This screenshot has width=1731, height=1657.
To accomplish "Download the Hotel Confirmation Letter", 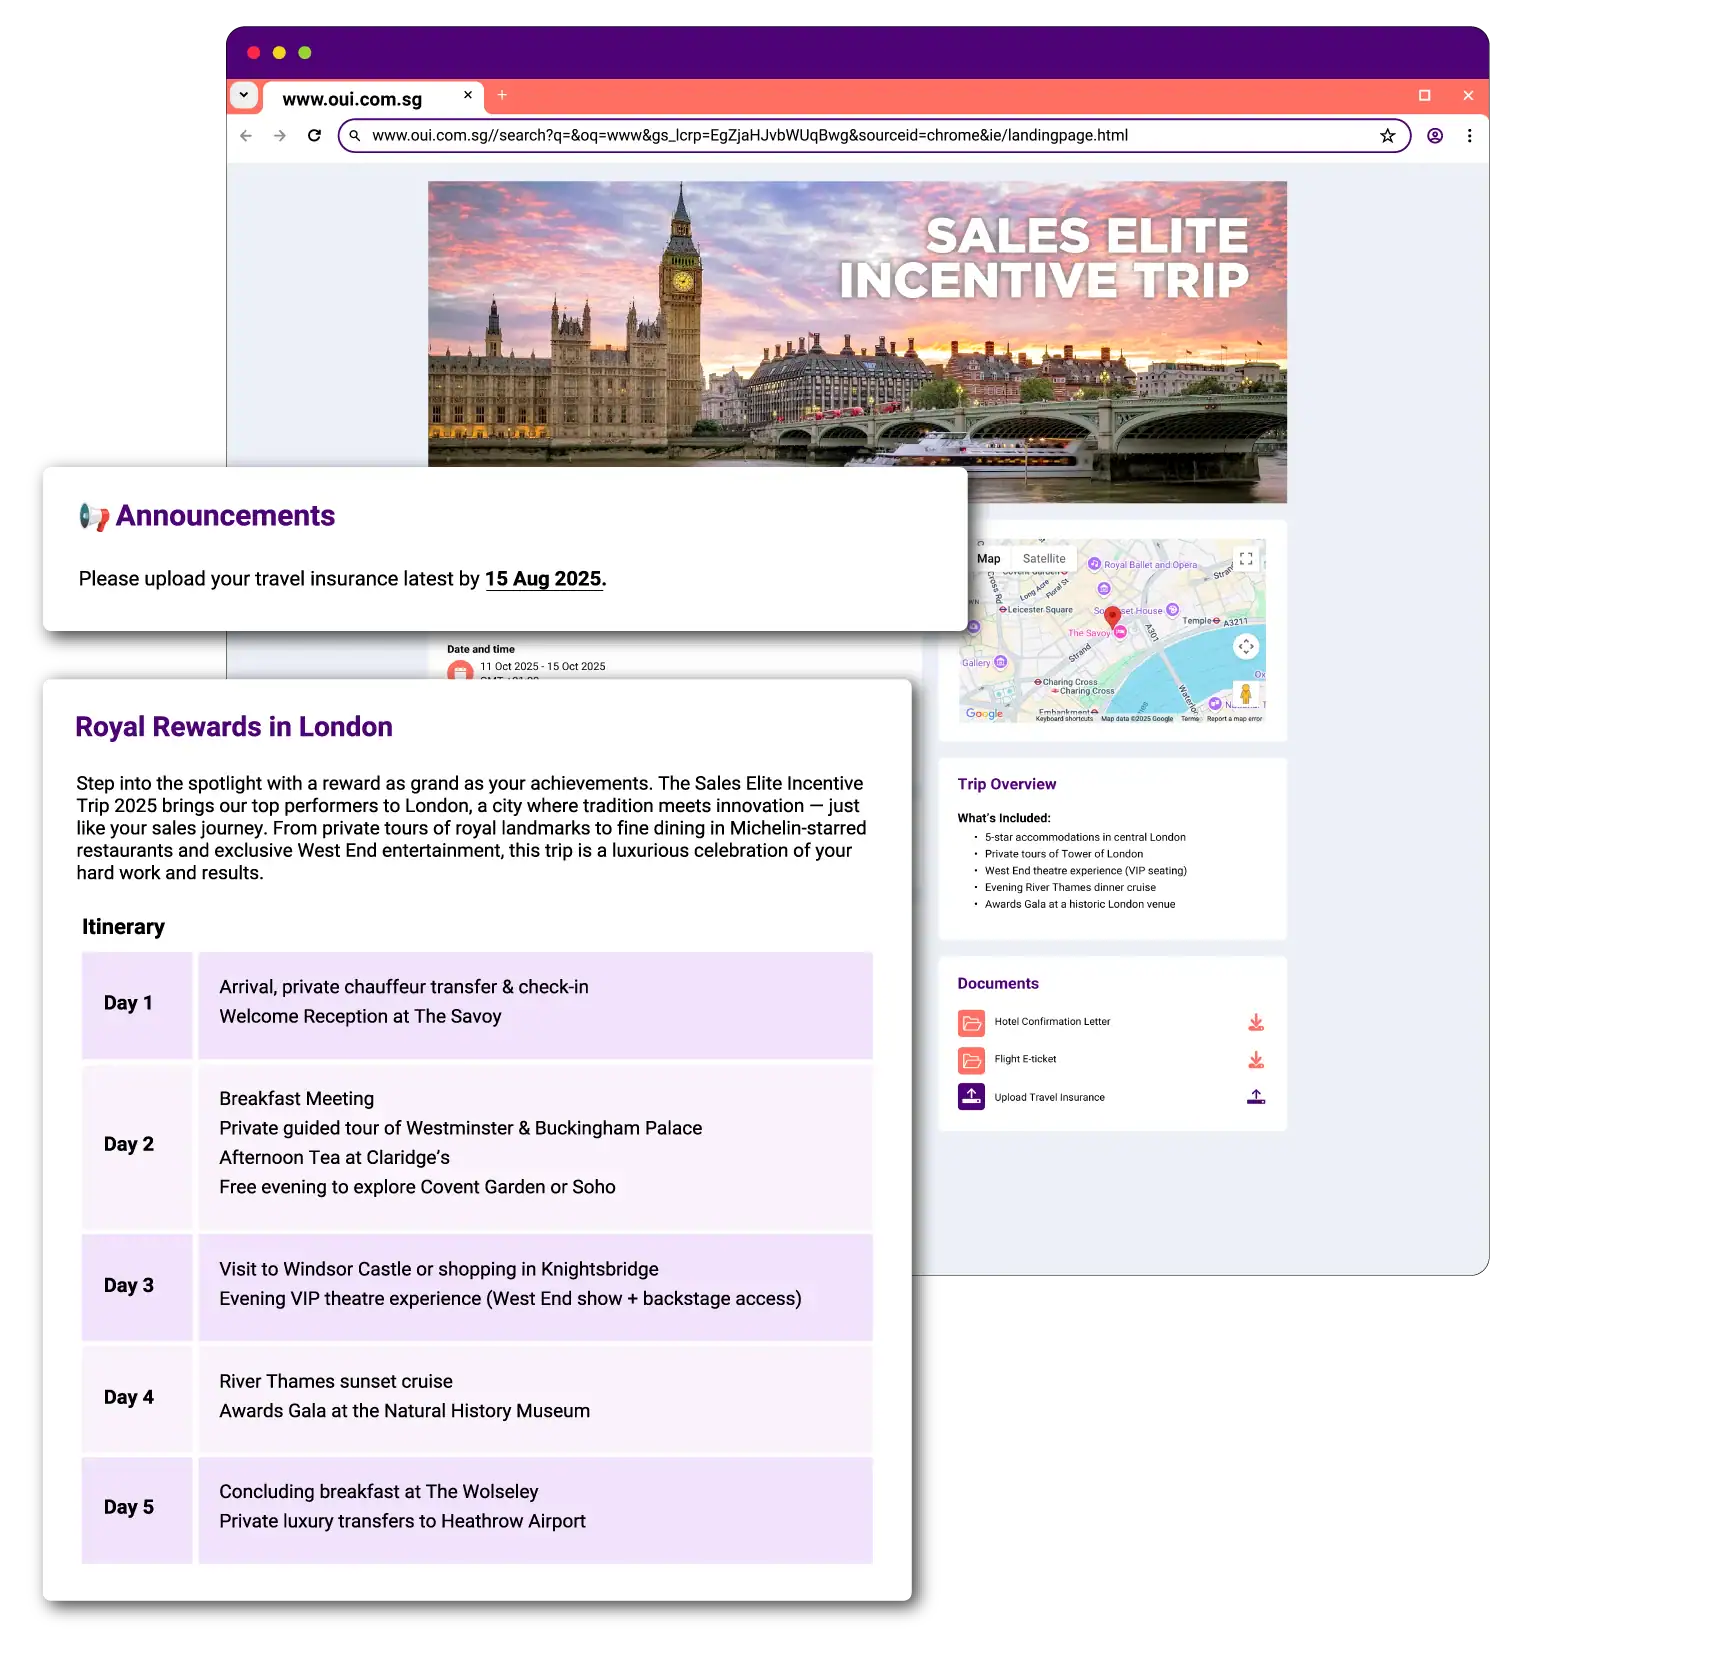I will point(1256,1022).
